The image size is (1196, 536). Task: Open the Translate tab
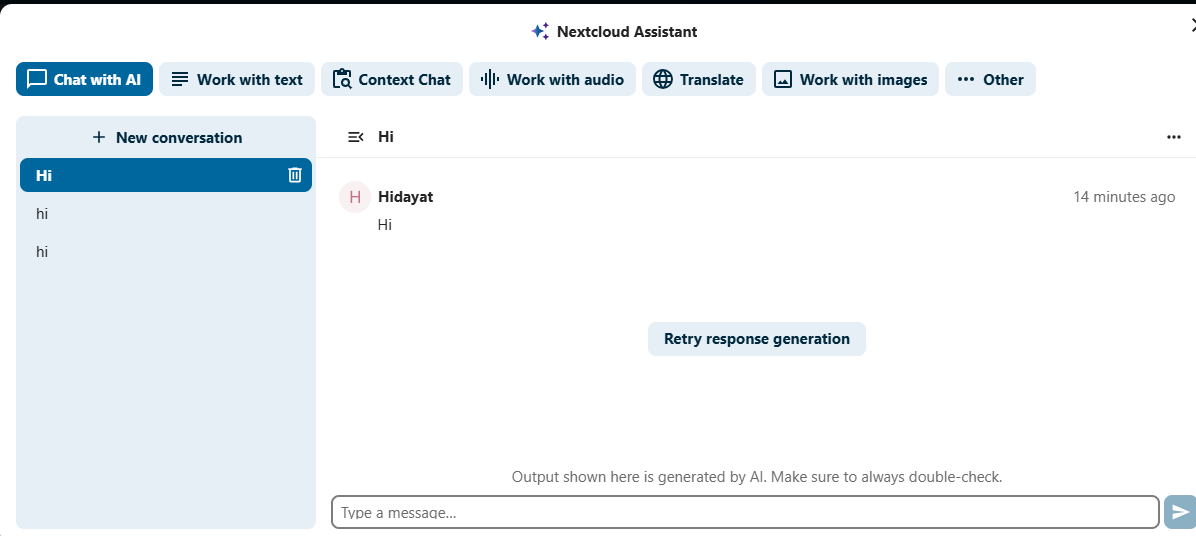tap(698, 79)
